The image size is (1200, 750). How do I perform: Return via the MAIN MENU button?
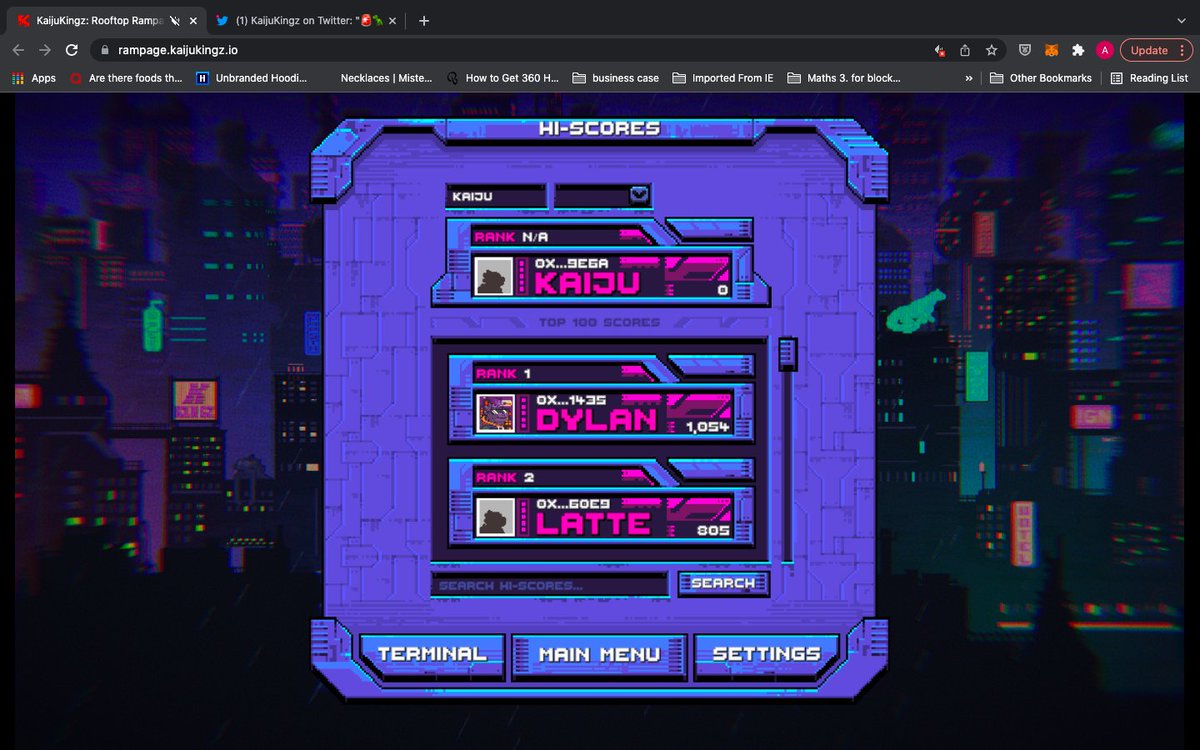(x=599, y=654)
